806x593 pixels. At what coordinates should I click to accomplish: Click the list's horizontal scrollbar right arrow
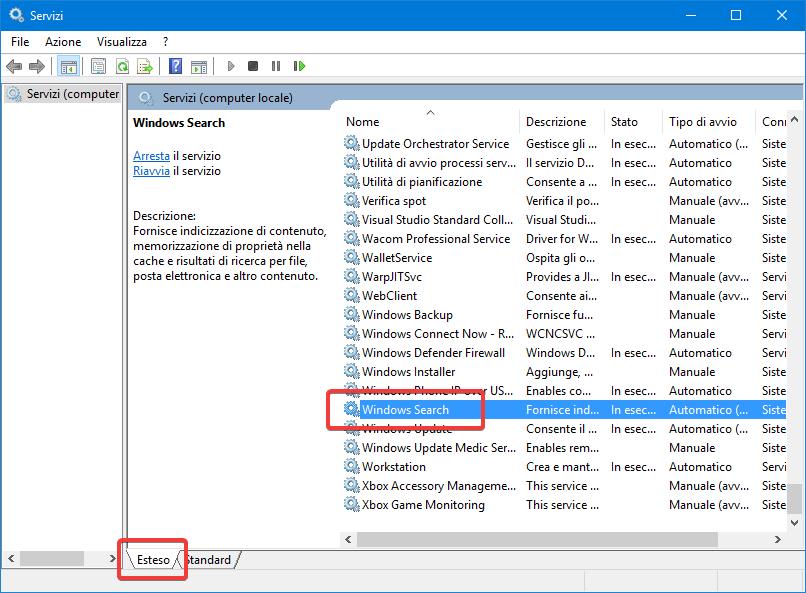[777, 540]
